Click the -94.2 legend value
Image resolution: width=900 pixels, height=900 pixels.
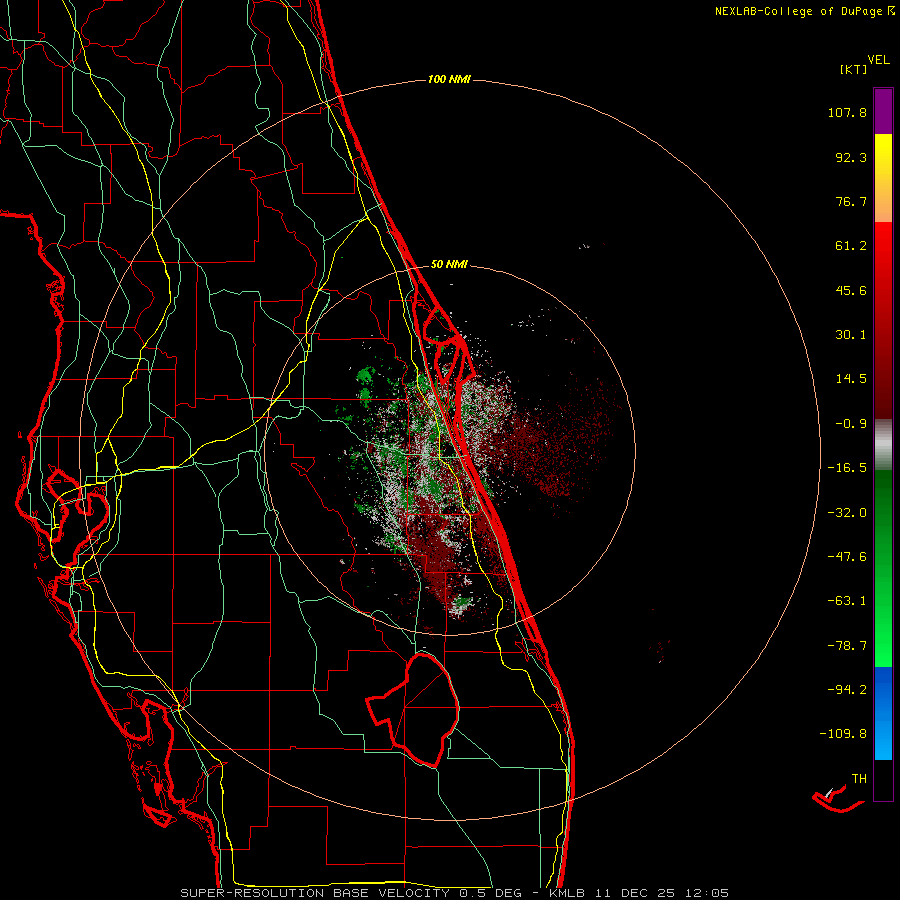(847, 689)
